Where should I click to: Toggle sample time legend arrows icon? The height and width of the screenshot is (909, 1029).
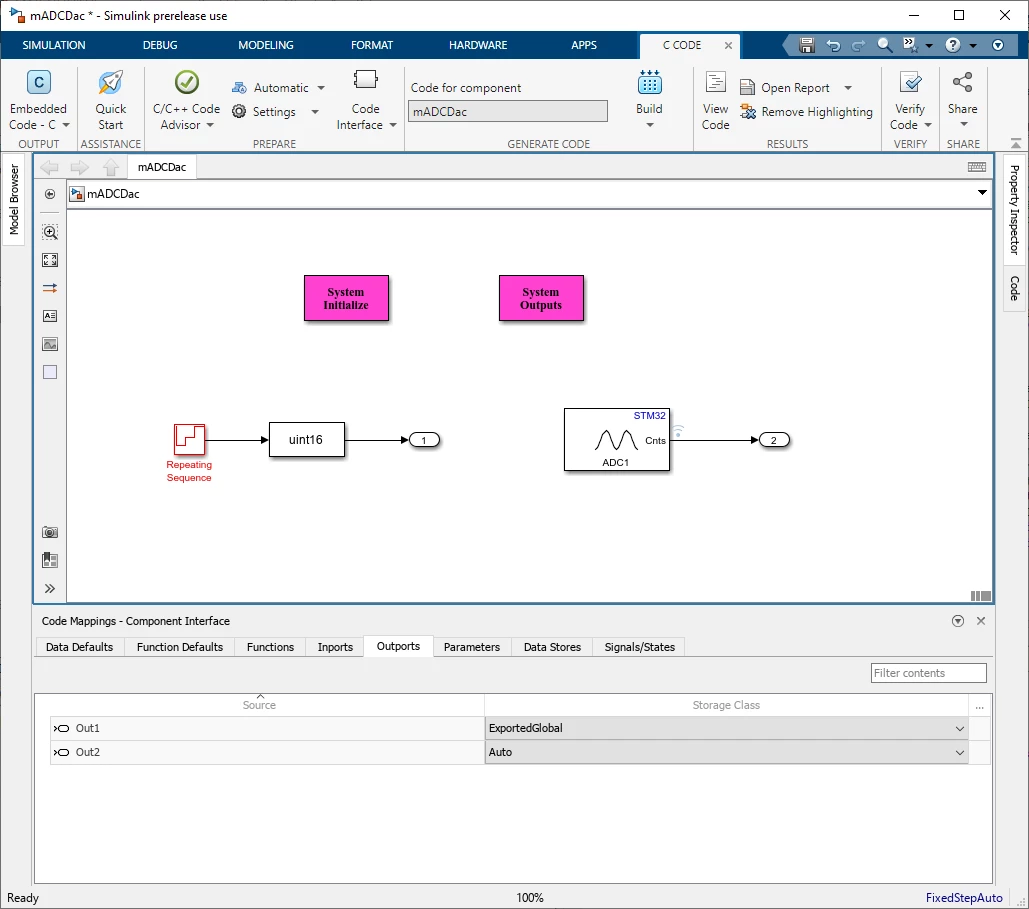50,288
